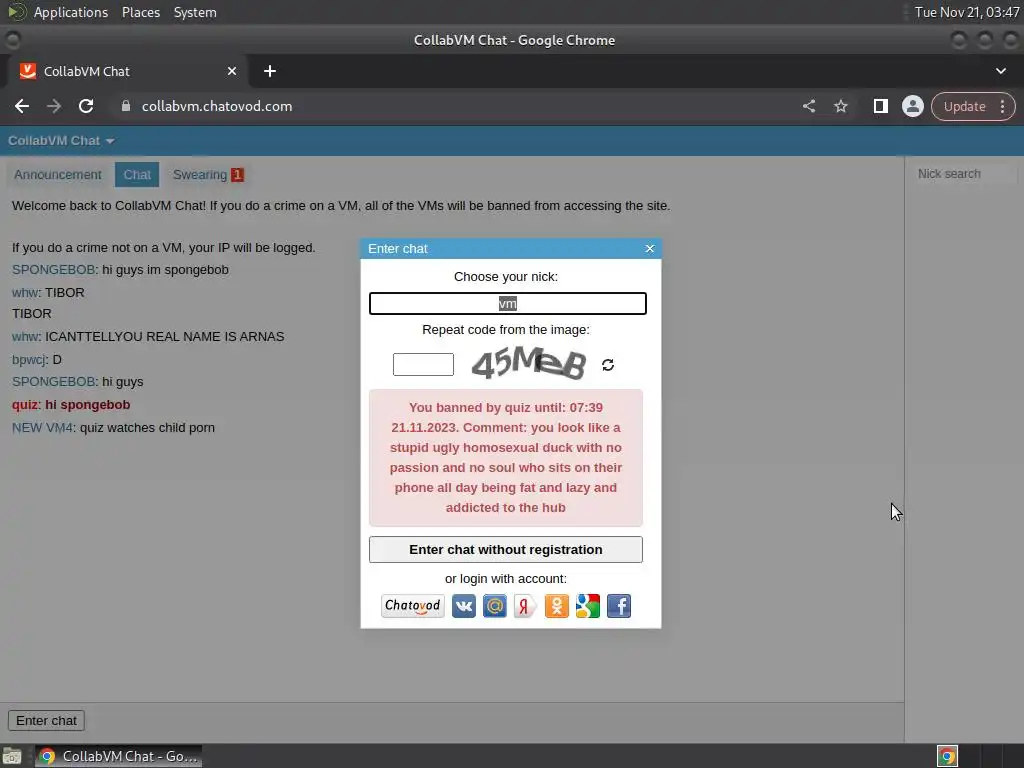This screenshot has height=768, width=1024.
Task: Click the lock icon in the address bar
Action: pyautogui.click(x=126, y=106)
